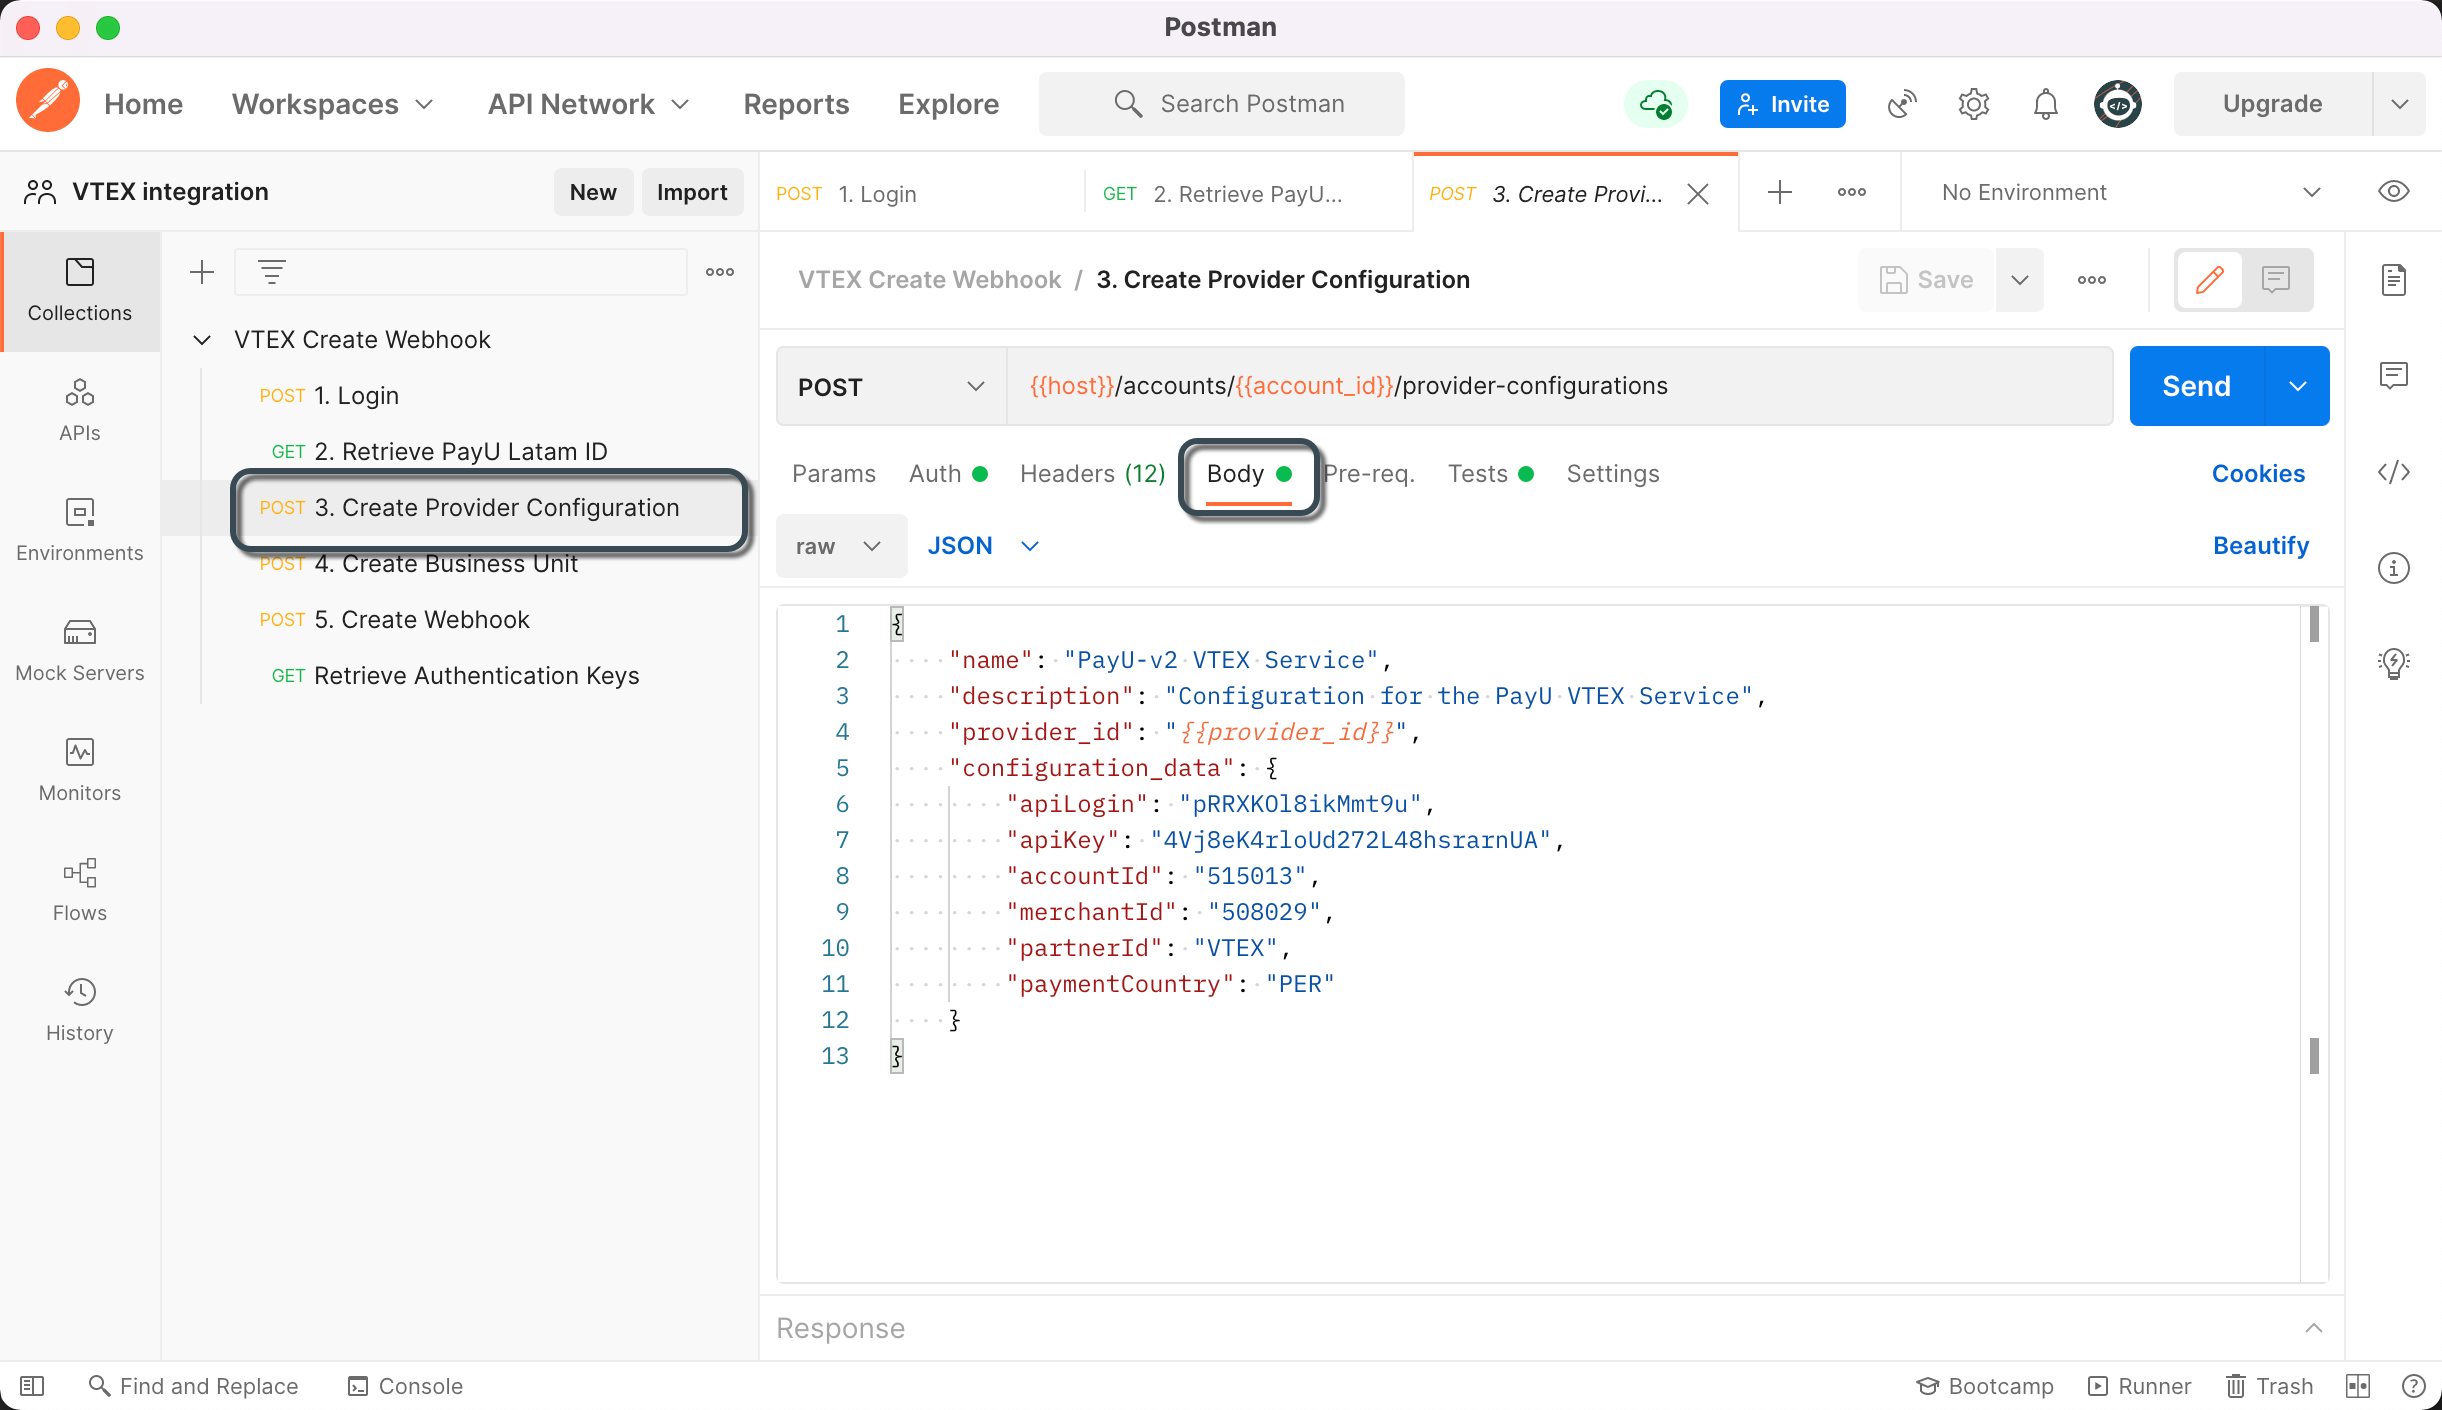Open code snippet icon
This screenshot has width=2442, height=1410.
pos(2394,472)
